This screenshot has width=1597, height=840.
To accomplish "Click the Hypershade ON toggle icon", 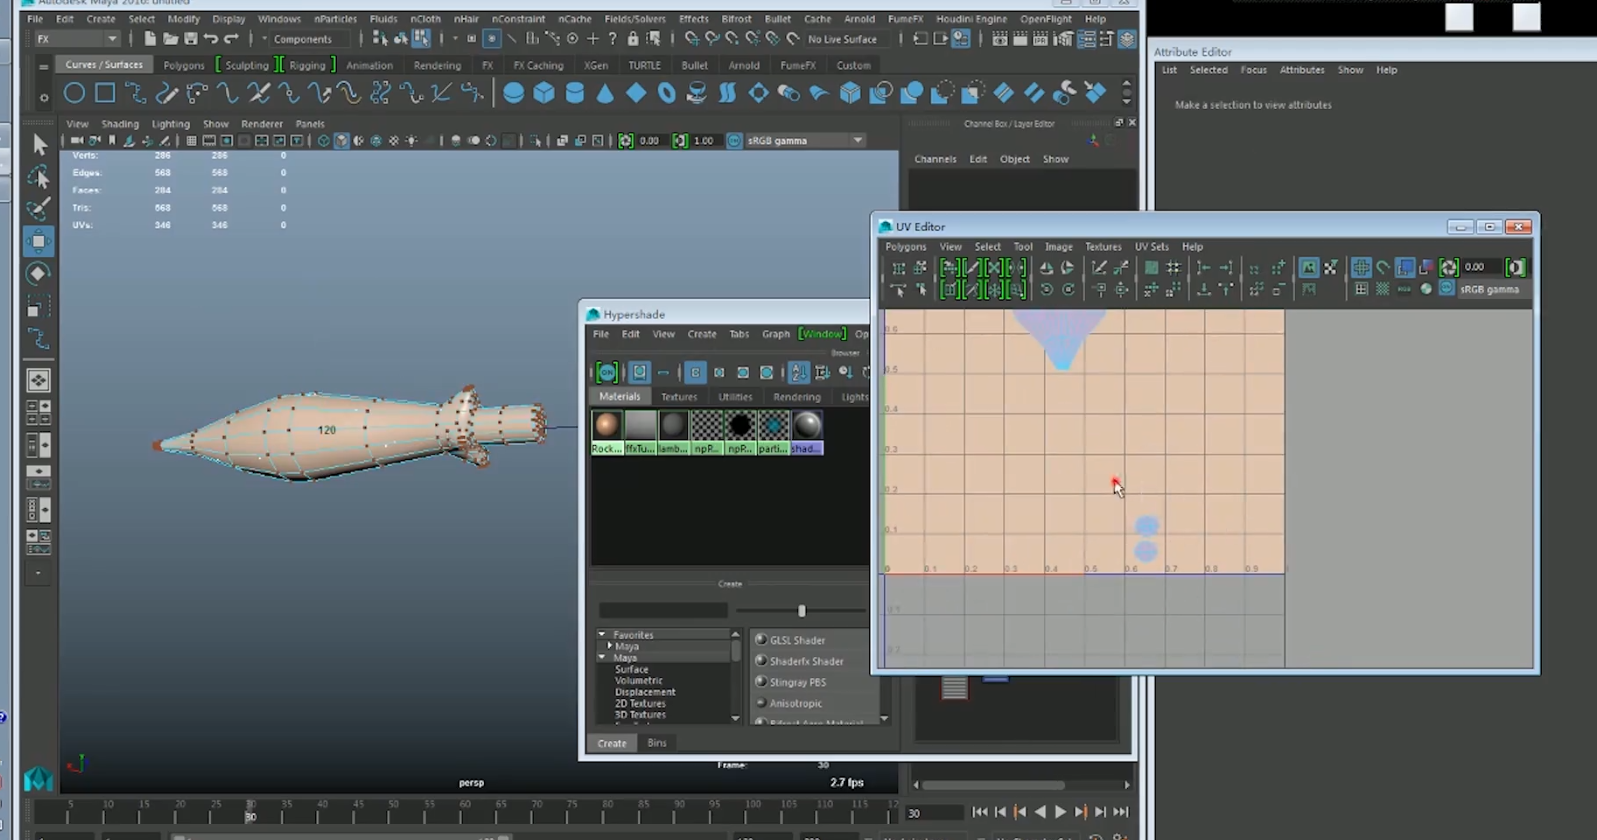I will click(x=607, y=372).
